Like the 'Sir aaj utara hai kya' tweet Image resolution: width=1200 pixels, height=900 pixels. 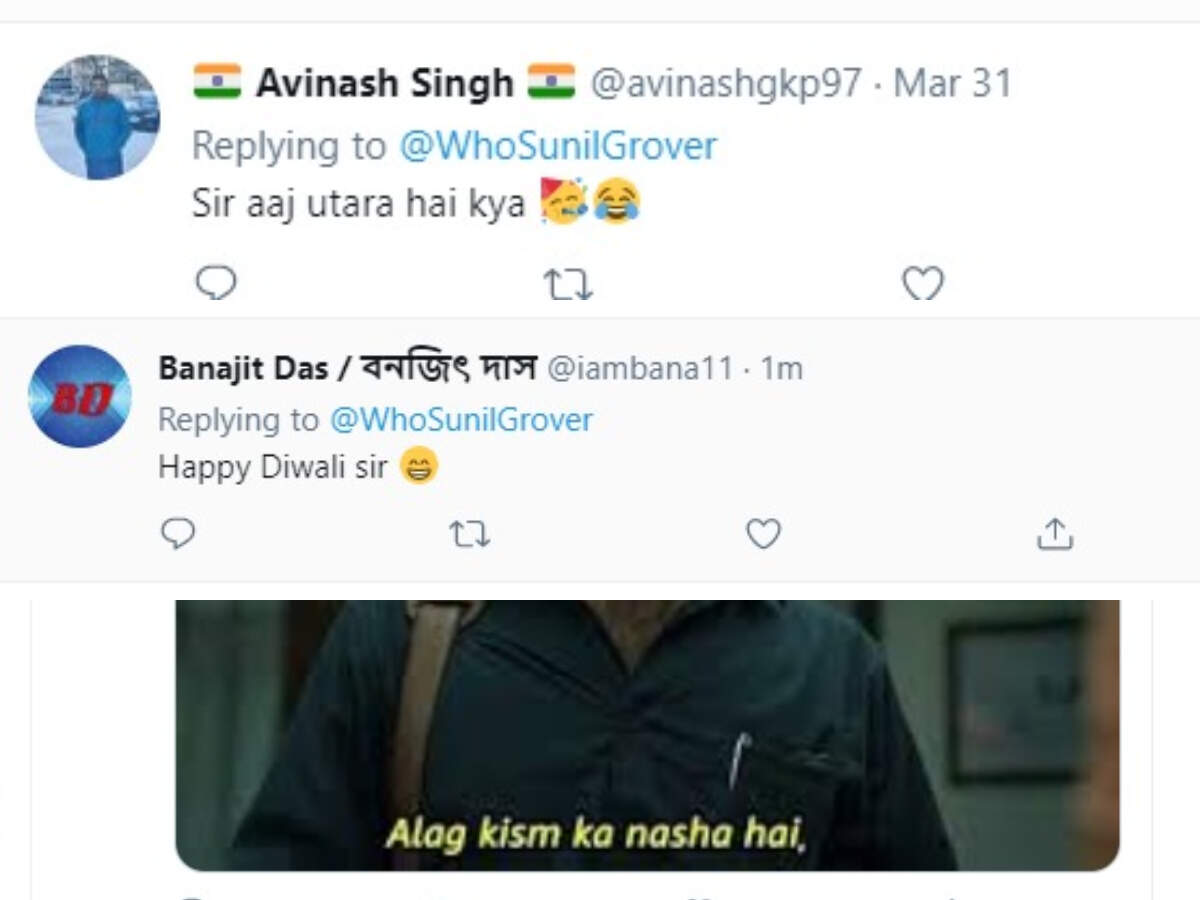click(922, 285)
